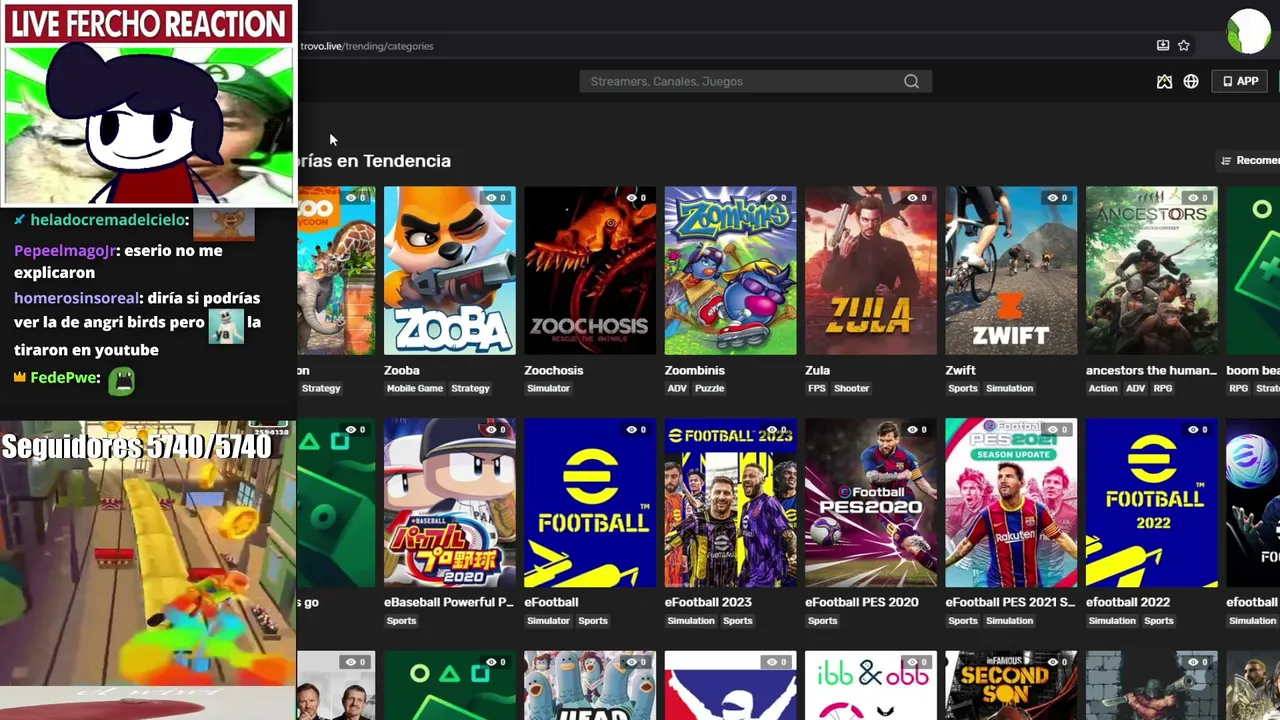Viewport: 1280px width, 720px height.
Task: Focus the Streamers, Canales, Juegos search box
Action: pos(755,81)
